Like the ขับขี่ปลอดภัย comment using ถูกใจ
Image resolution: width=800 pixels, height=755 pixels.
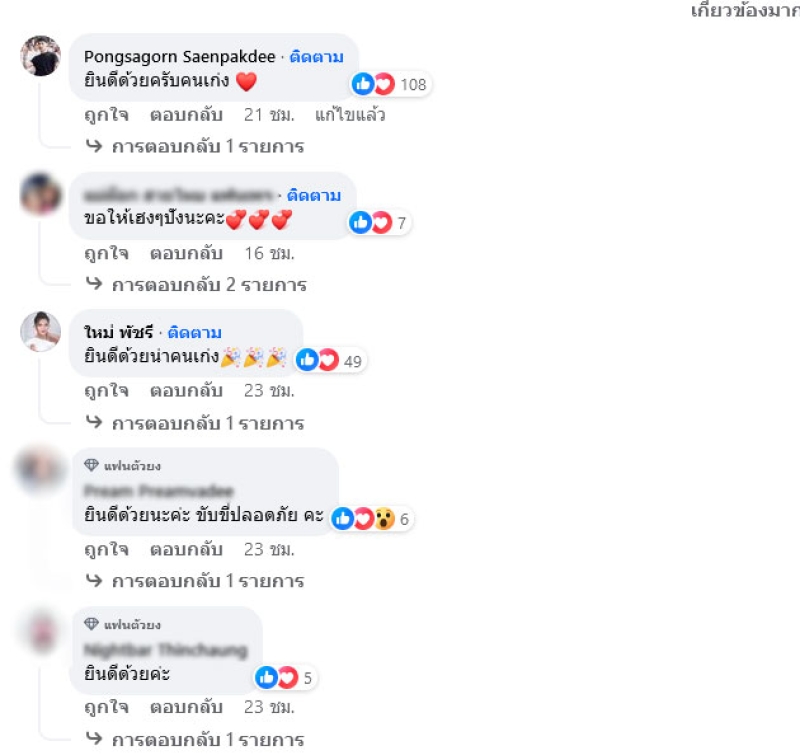[x=107, y=549]
